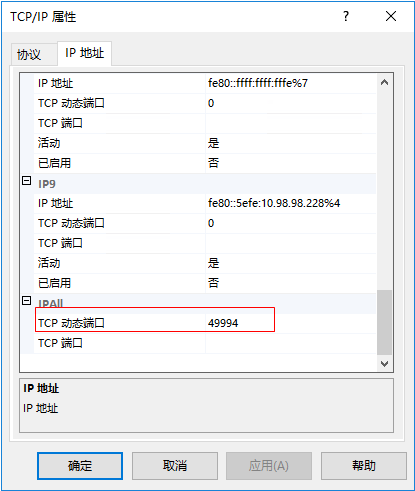Click the 取消 button
This screenshot has height=491, width=415.
[175, 466]
